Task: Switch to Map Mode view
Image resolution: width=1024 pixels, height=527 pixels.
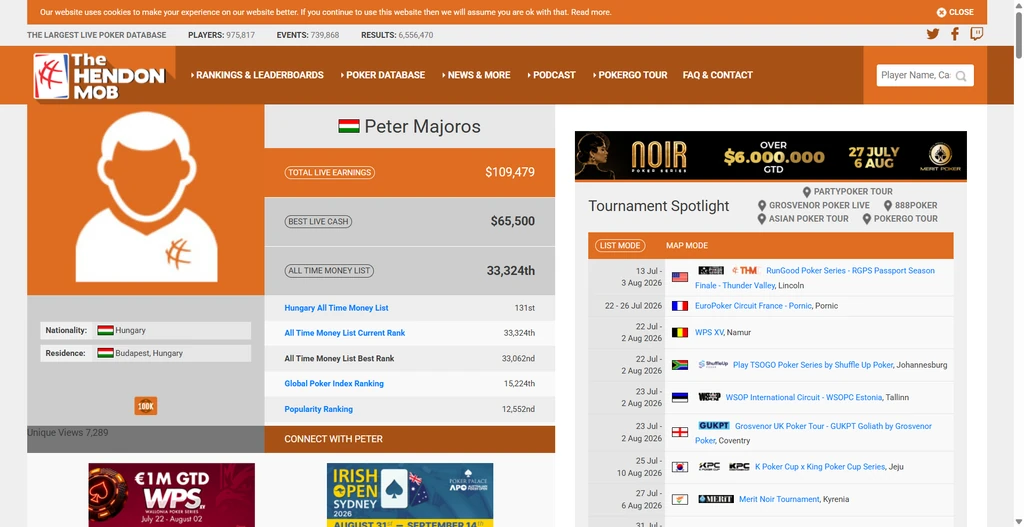Action: coord(687,246)
